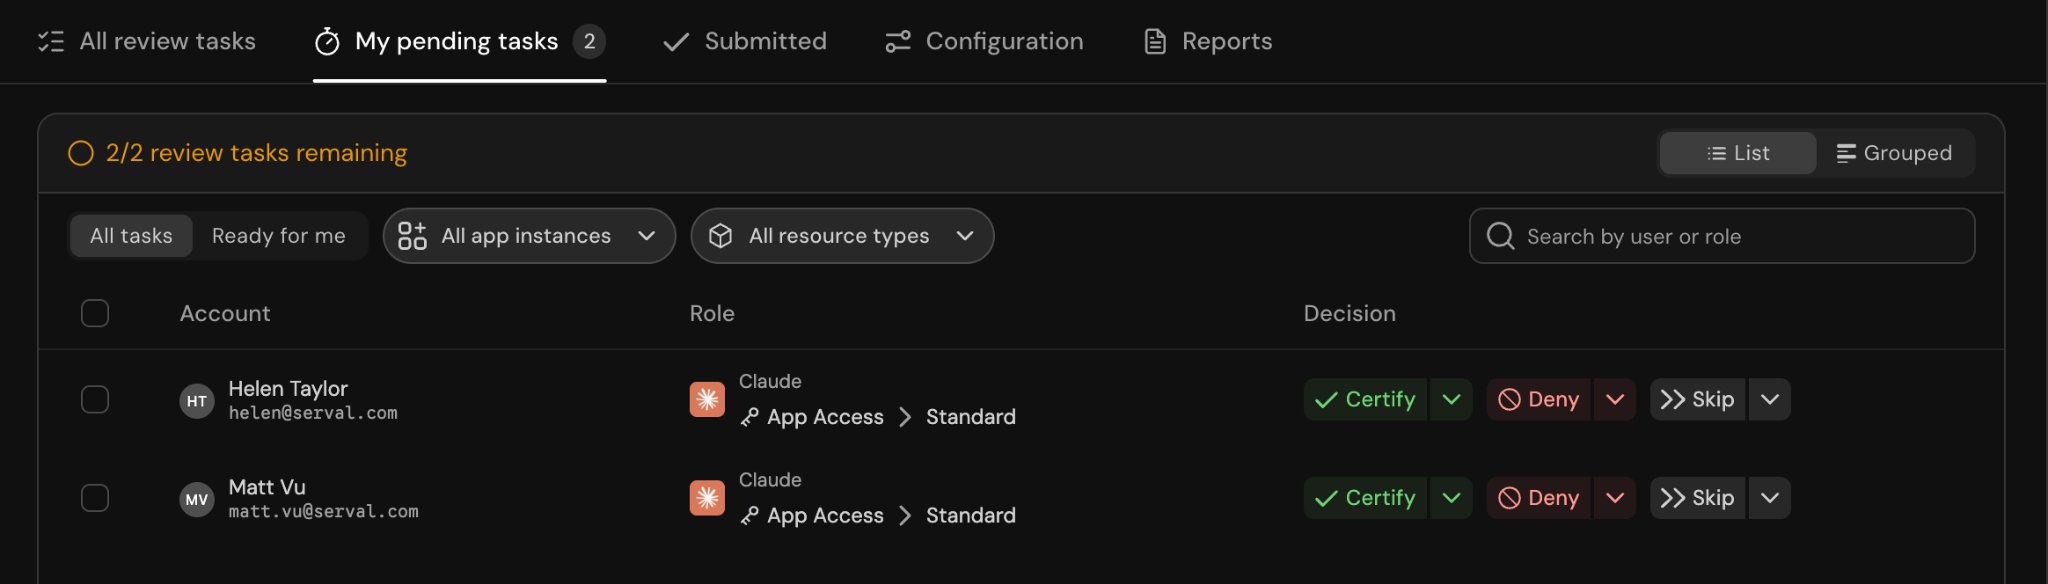Click 2/2 review tasks remaining text
The width and height of the screenshot is (2048, 584).
[x=257, y=153]
